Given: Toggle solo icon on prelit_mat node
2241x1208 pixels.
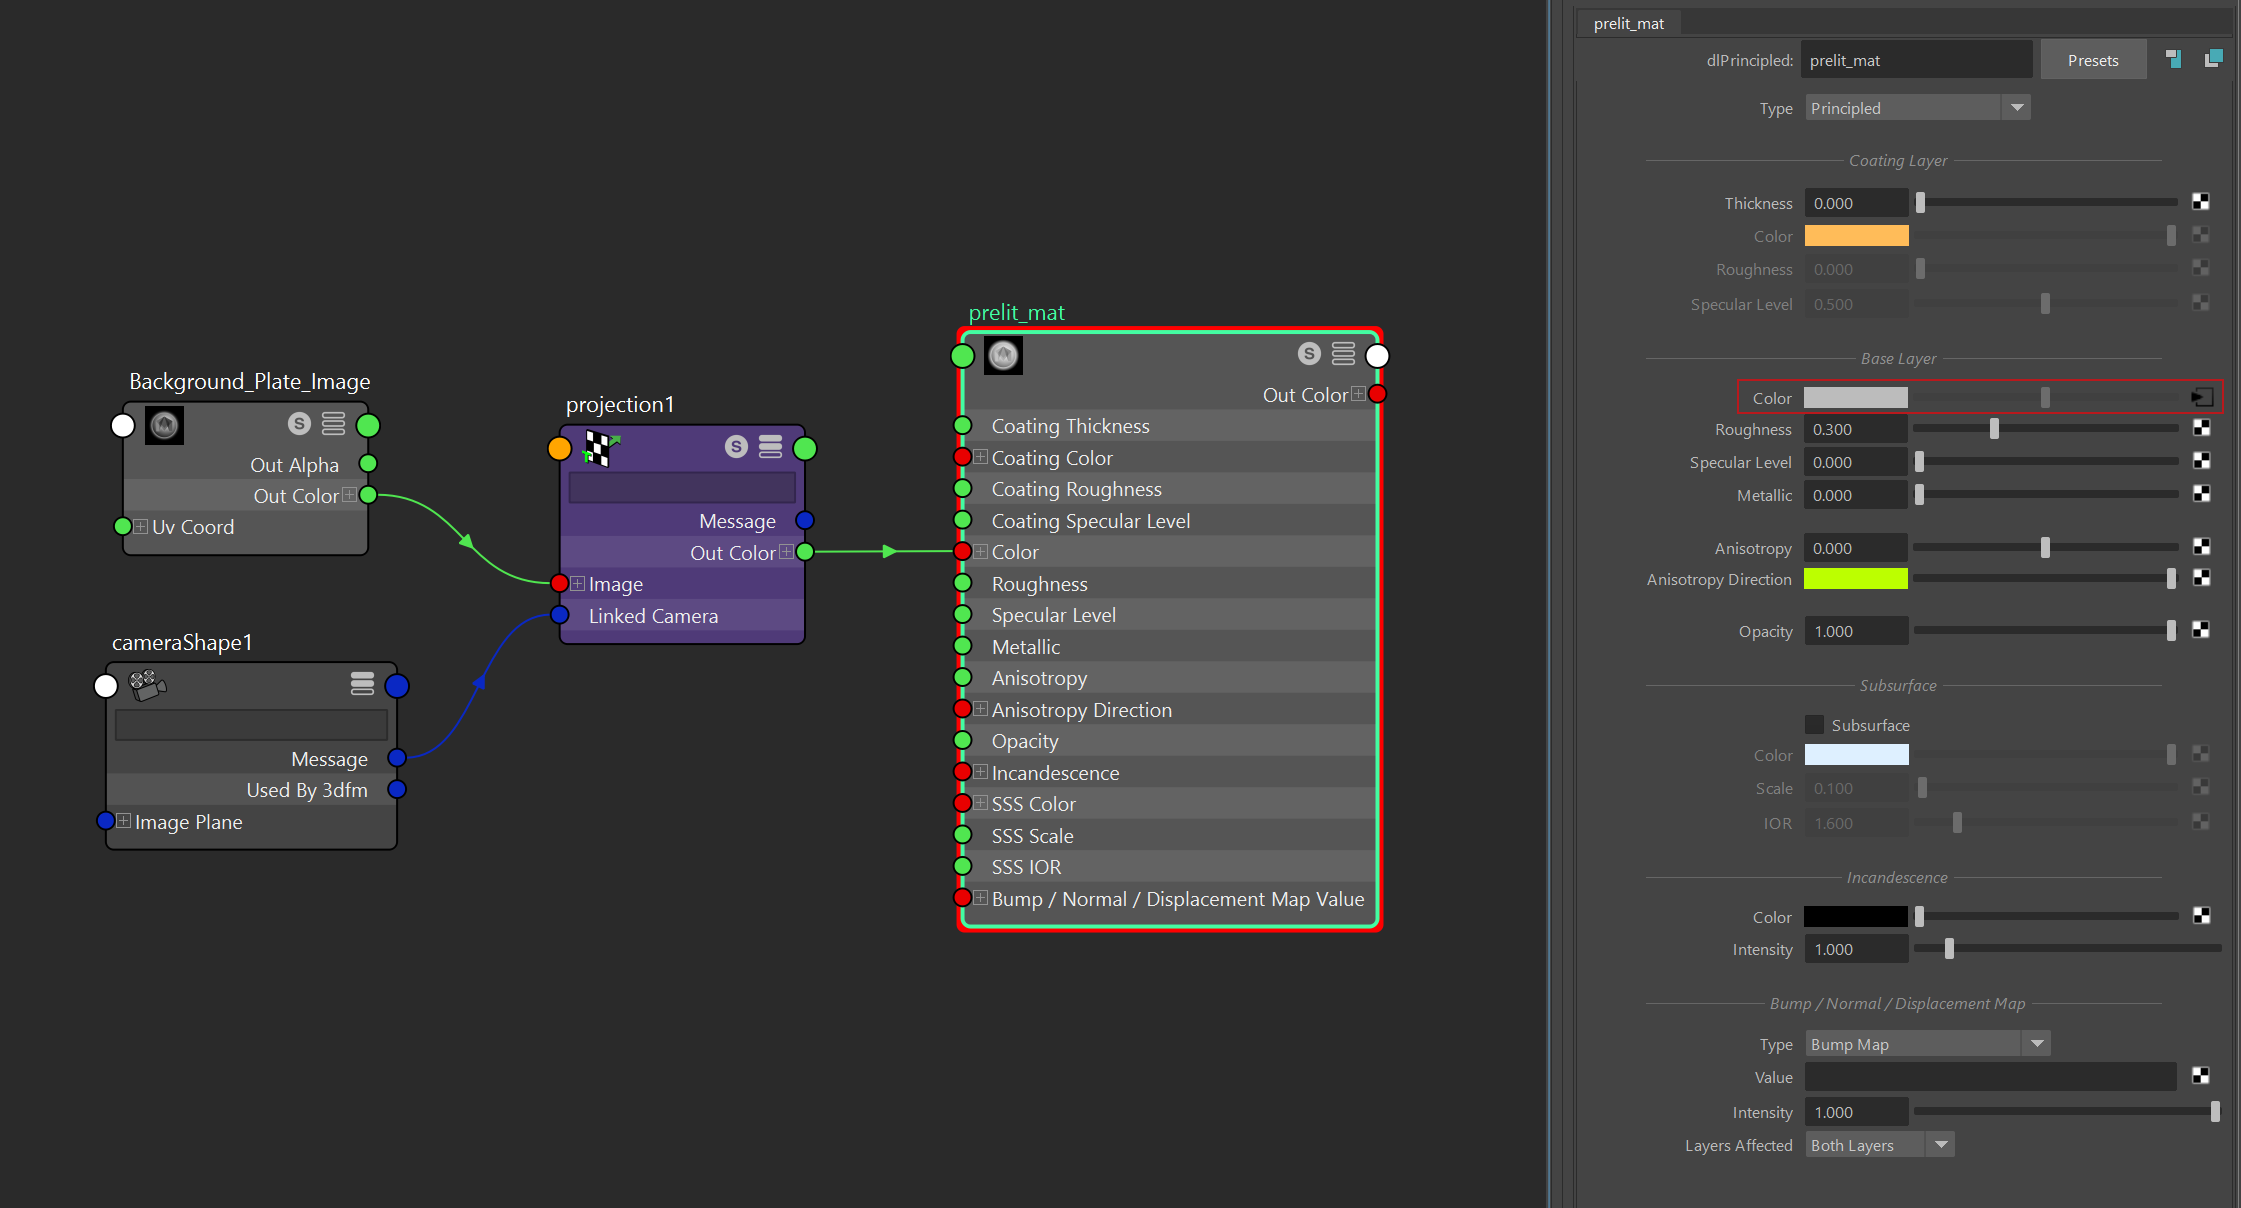Looking at the screenshot, I should click(x=1309, y=354).
